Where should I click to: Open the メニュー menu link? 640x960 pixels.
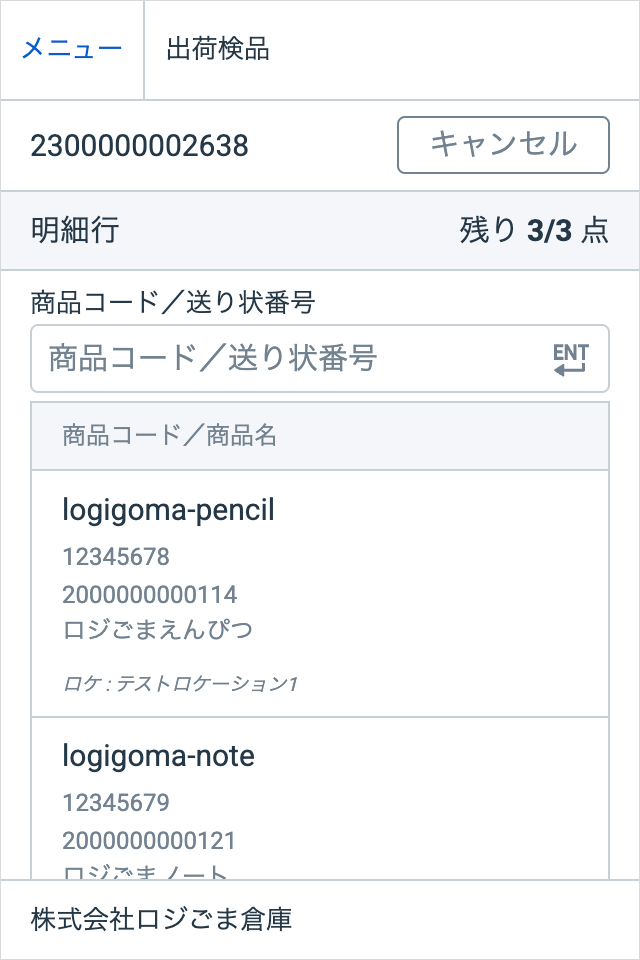coord(72,49)
